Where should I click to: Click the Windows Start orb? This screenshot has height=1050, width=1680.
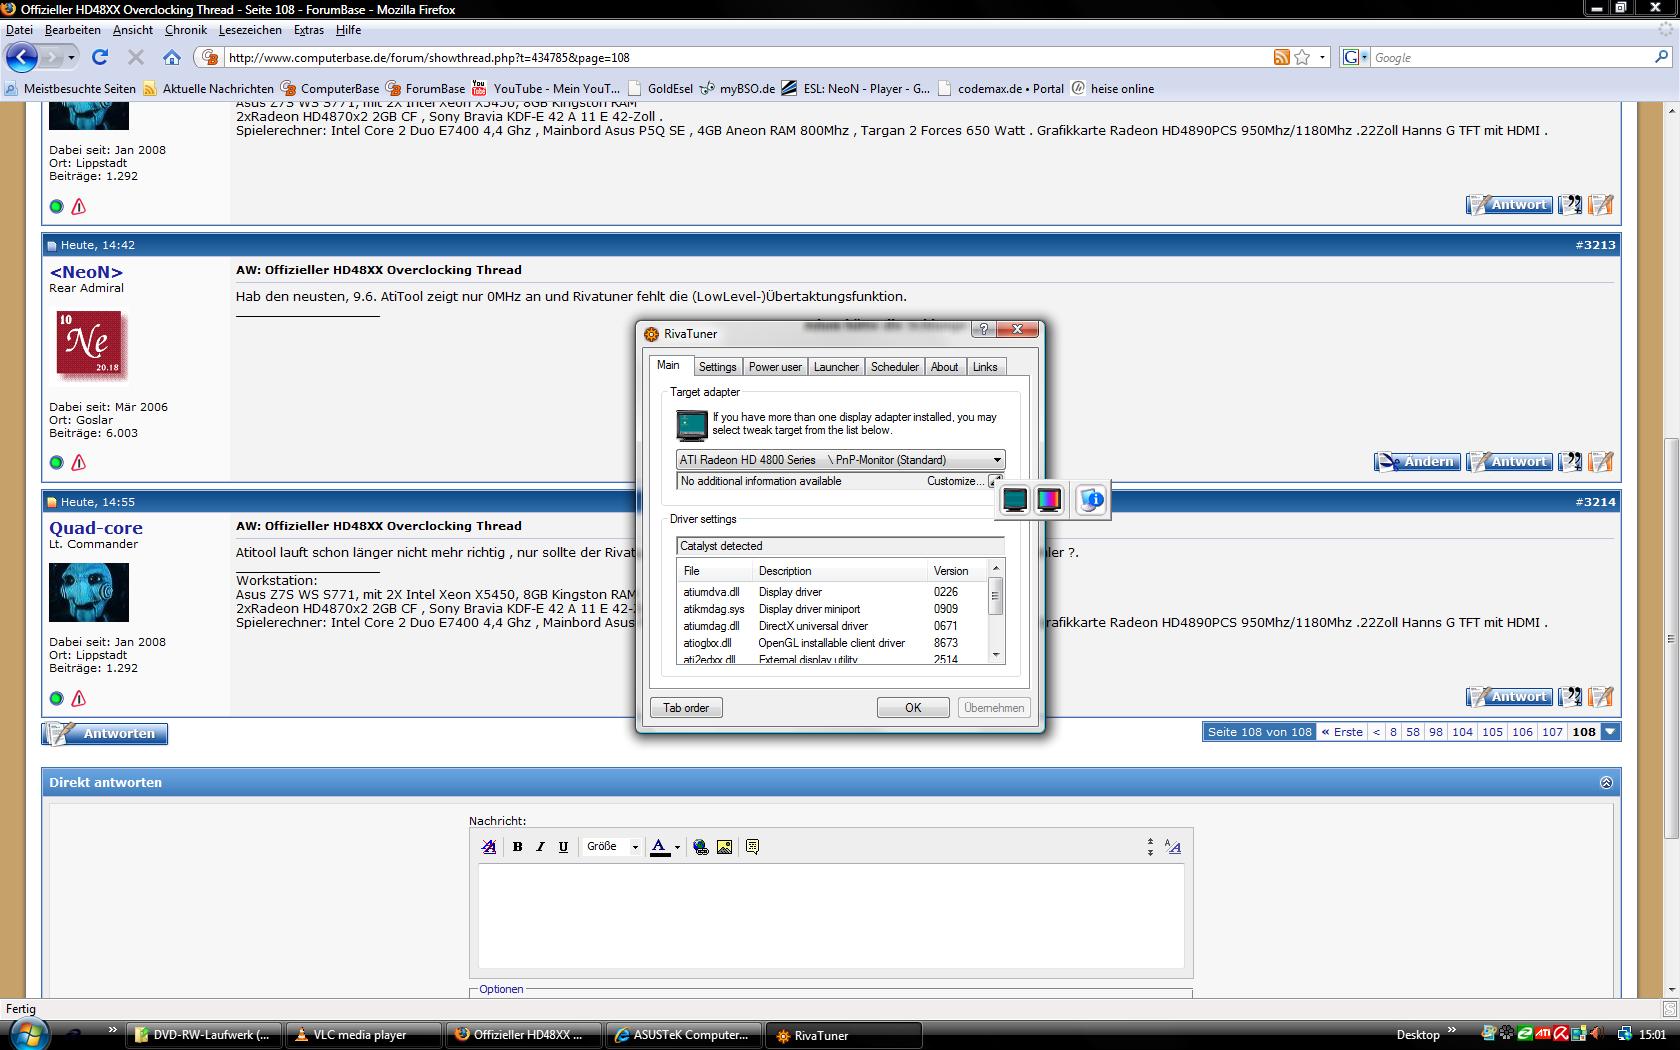pos(27,1034)
